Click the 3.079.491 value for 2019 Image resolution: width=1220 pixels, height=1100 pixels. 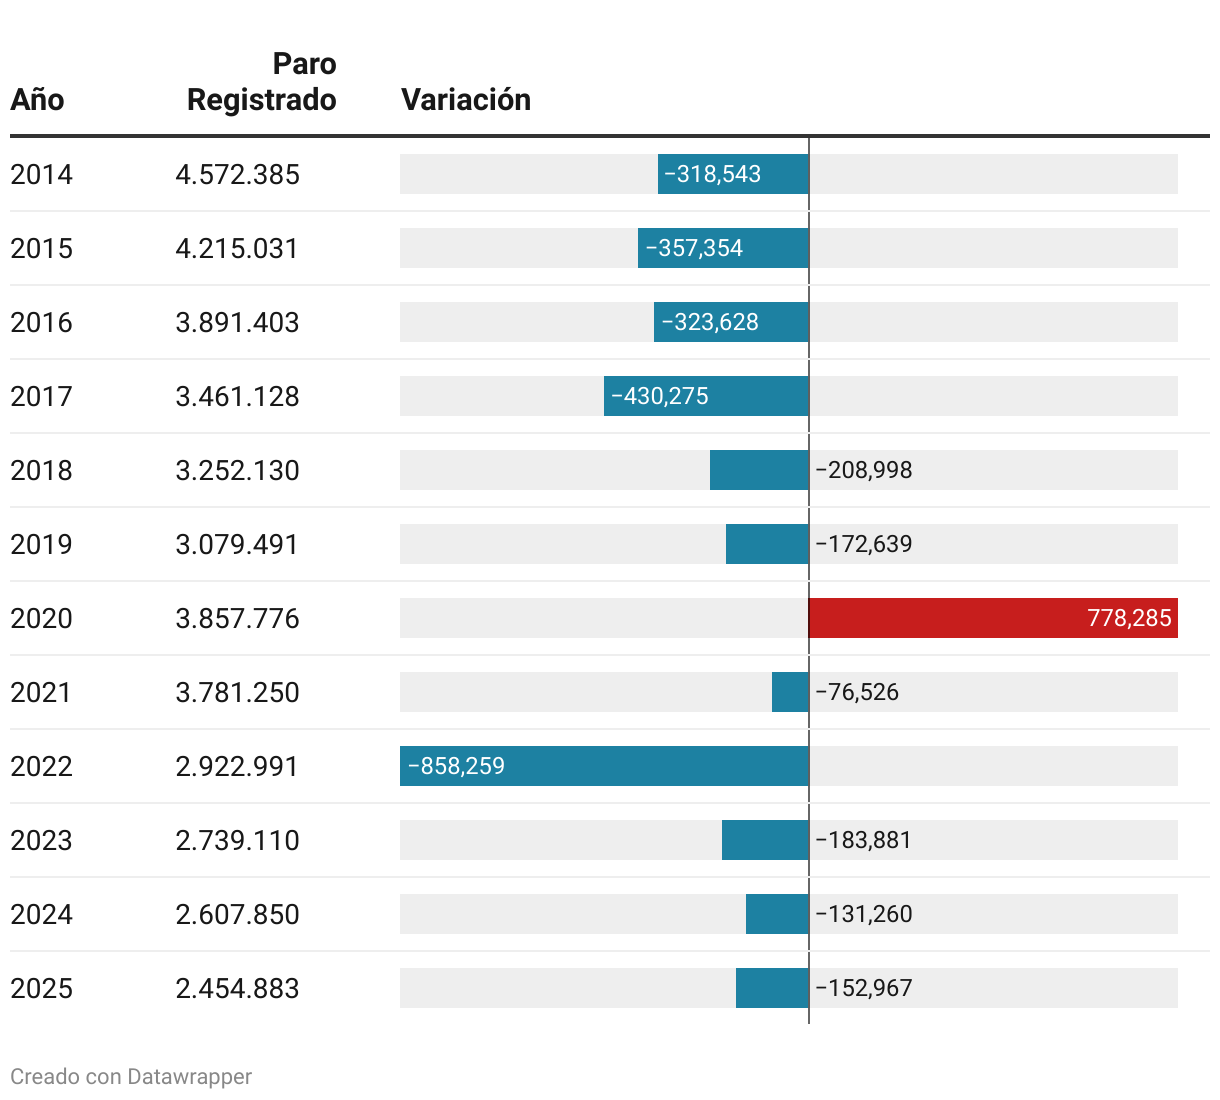coord(237,544)
